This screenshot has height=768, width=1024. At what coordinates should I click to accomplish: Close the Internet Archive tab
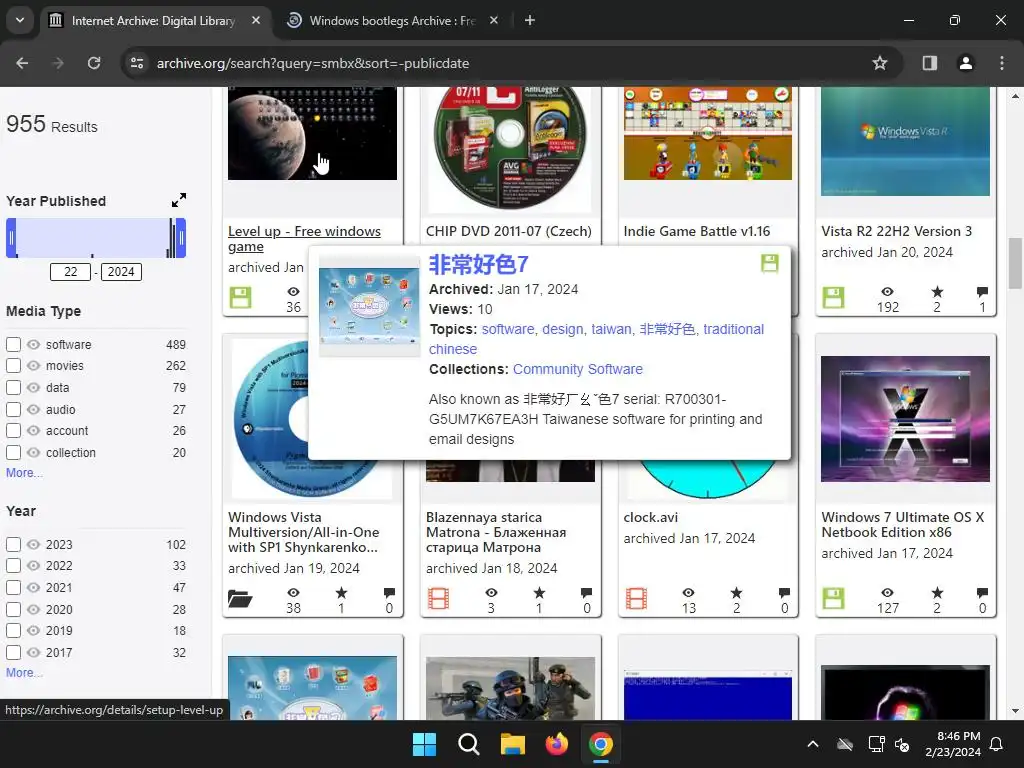[x=256, y=20]
